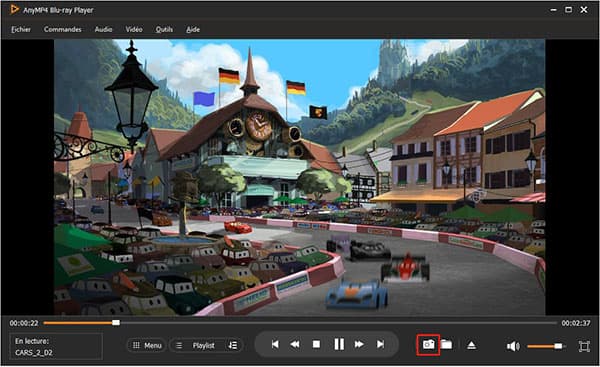Skip to the next chapter
600x367 pixels.
click(380, 344)
